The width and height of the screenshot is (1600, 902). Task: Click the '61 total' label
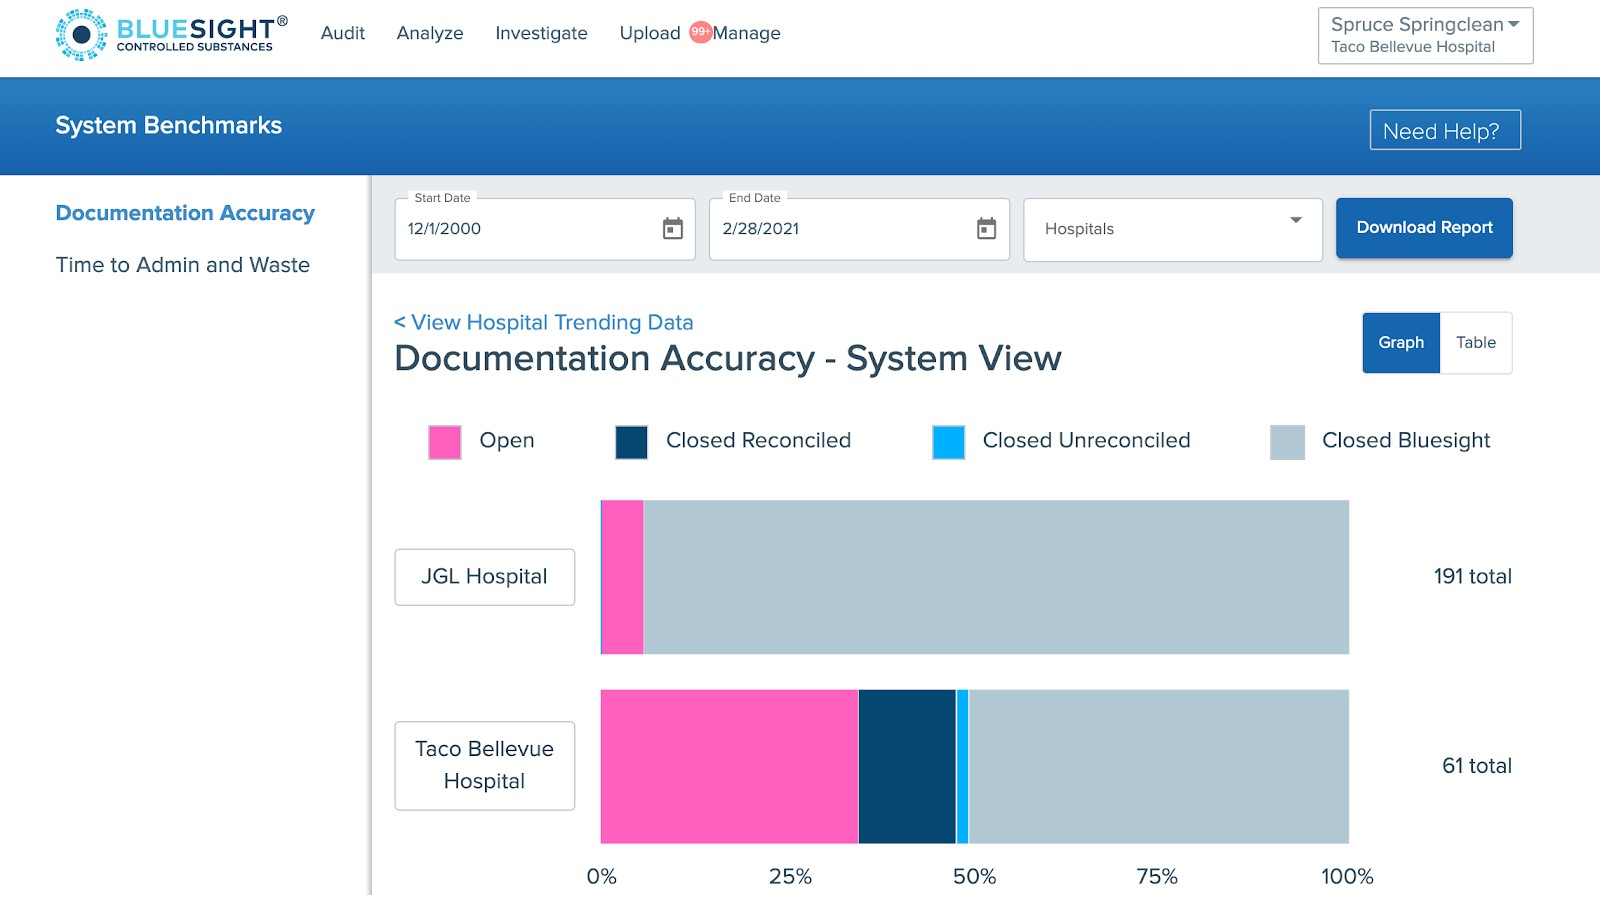tap(1477, 766)
